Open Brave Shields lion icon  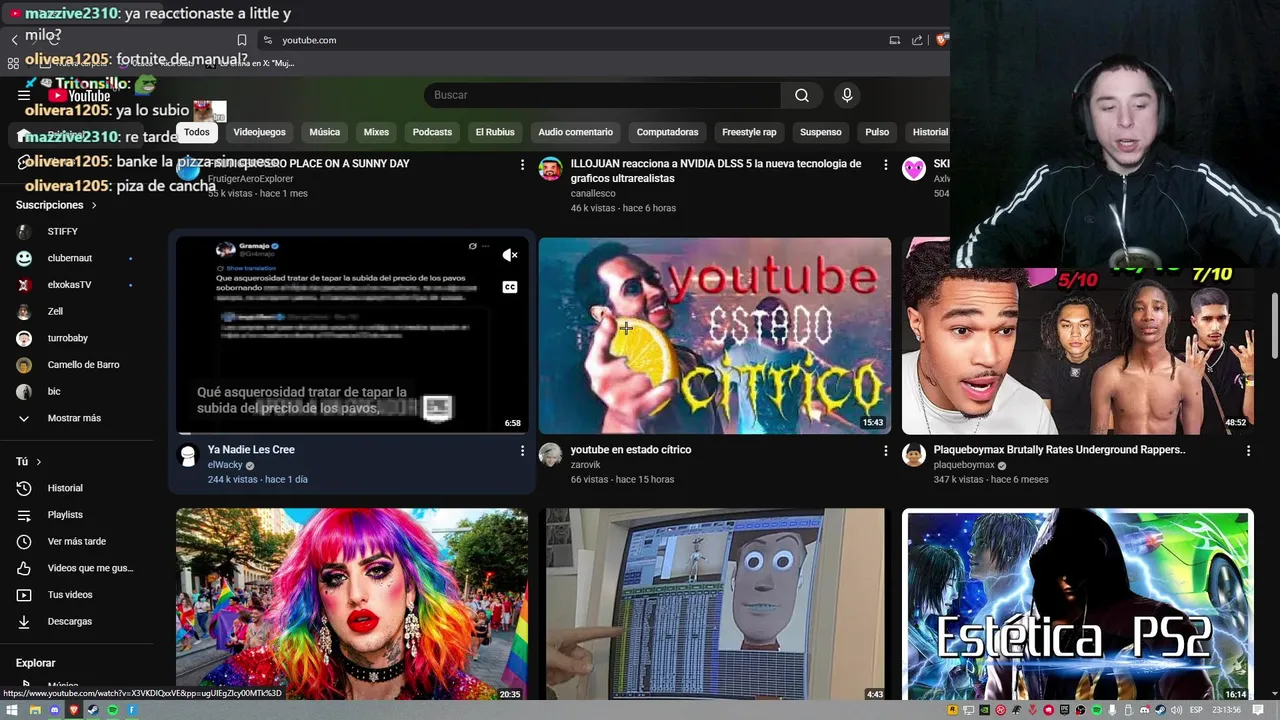tap(941, 40)
